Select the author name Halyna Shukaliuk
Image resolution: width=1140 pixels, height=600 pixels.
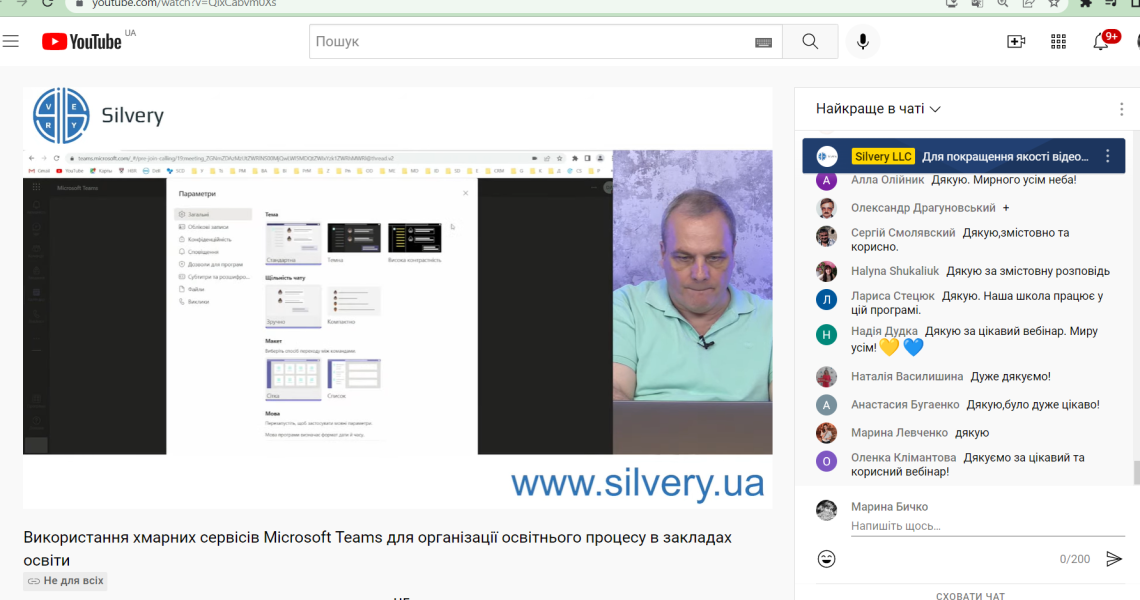[895, 271]
